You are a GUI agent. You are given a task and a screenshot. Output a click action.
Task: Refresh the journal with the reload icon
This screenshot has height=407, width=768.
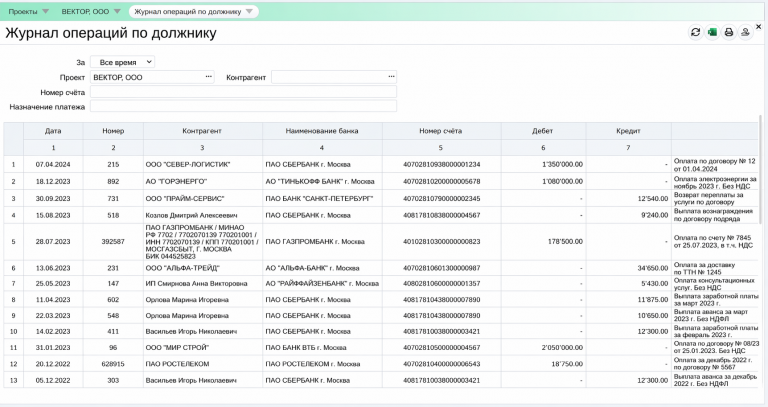[x=696, y=32]
